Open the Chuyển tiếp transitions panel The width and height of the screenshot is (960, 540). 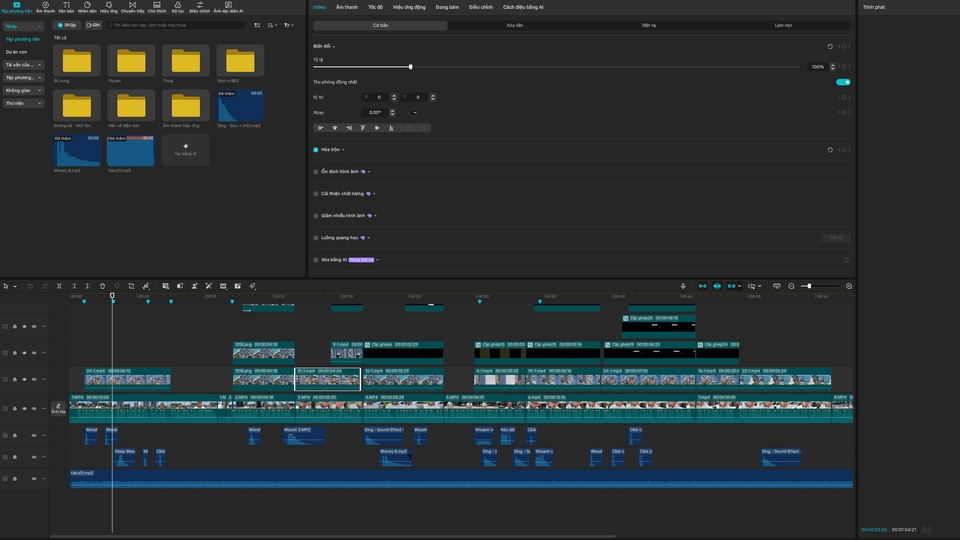click(x=132, y=7)
